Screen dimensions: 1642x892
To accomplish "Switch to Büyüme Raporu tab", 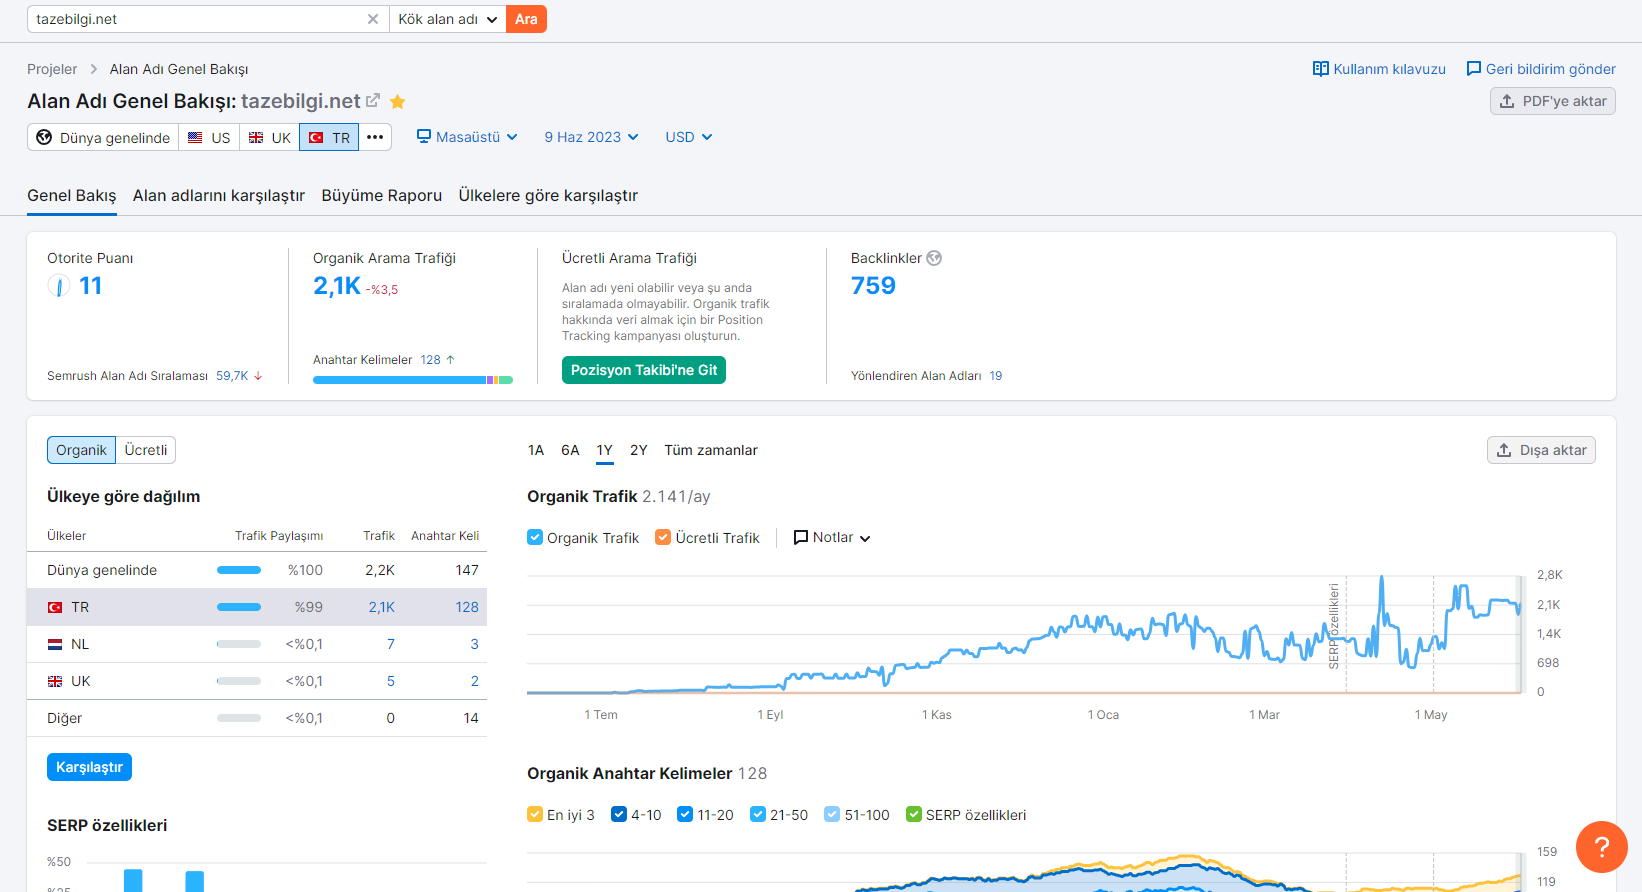I will [x=381, y=195].
